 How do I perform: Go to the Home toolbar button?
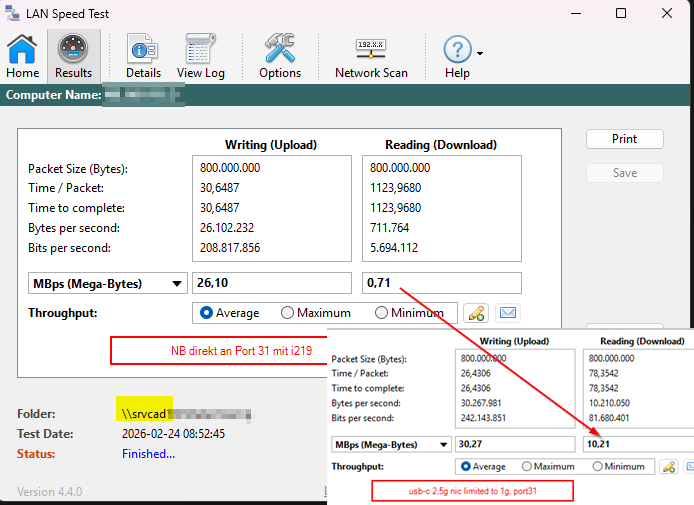point(22,57)
